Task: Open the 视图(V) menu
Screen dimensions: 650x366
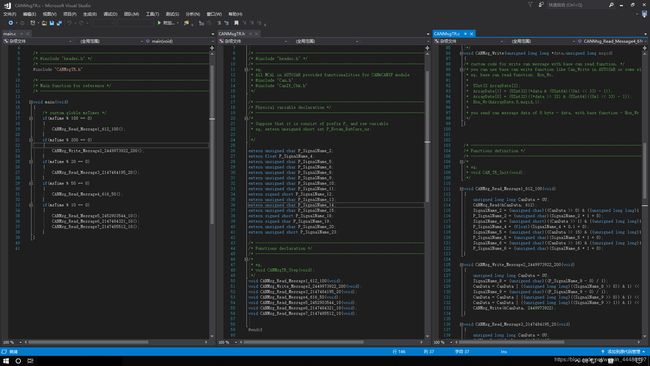Action: point(49,14)
